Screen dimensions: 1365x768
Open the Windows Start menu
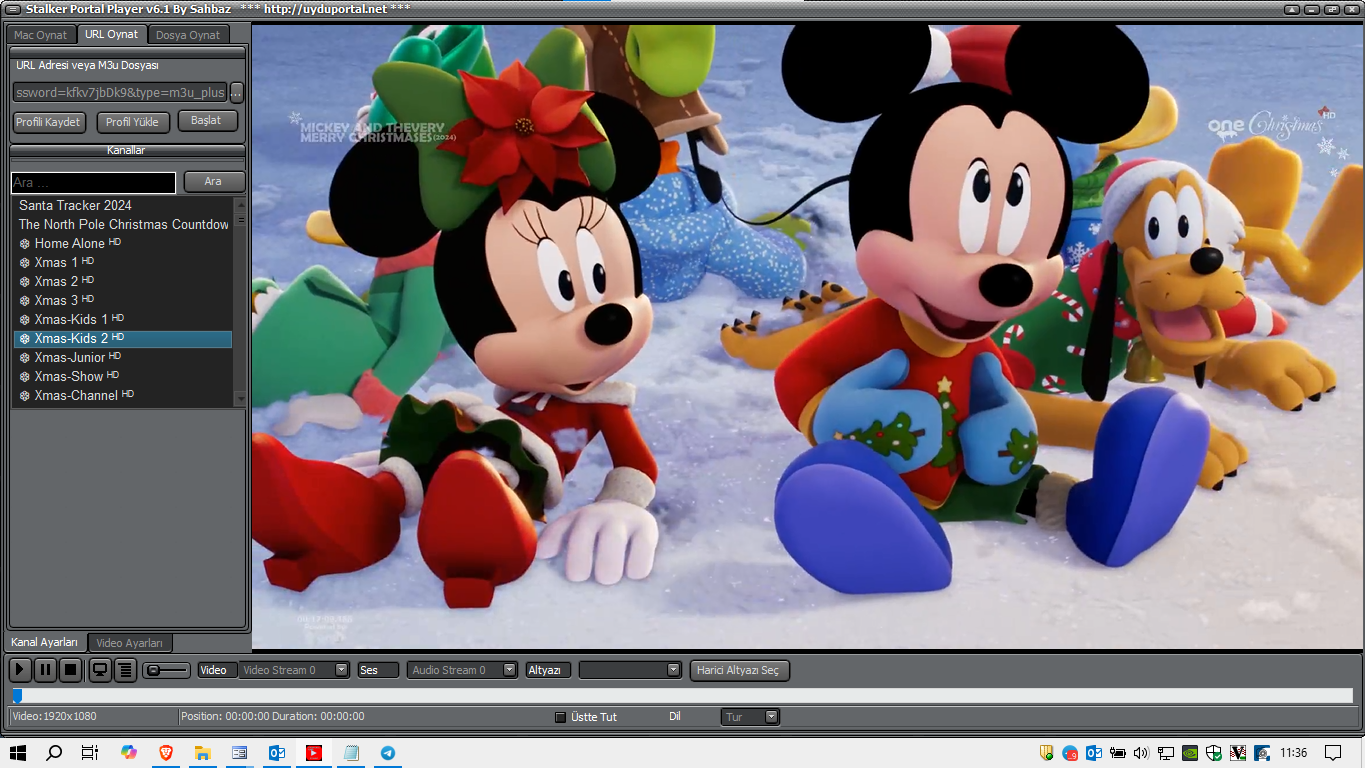[x=17, y=753]
